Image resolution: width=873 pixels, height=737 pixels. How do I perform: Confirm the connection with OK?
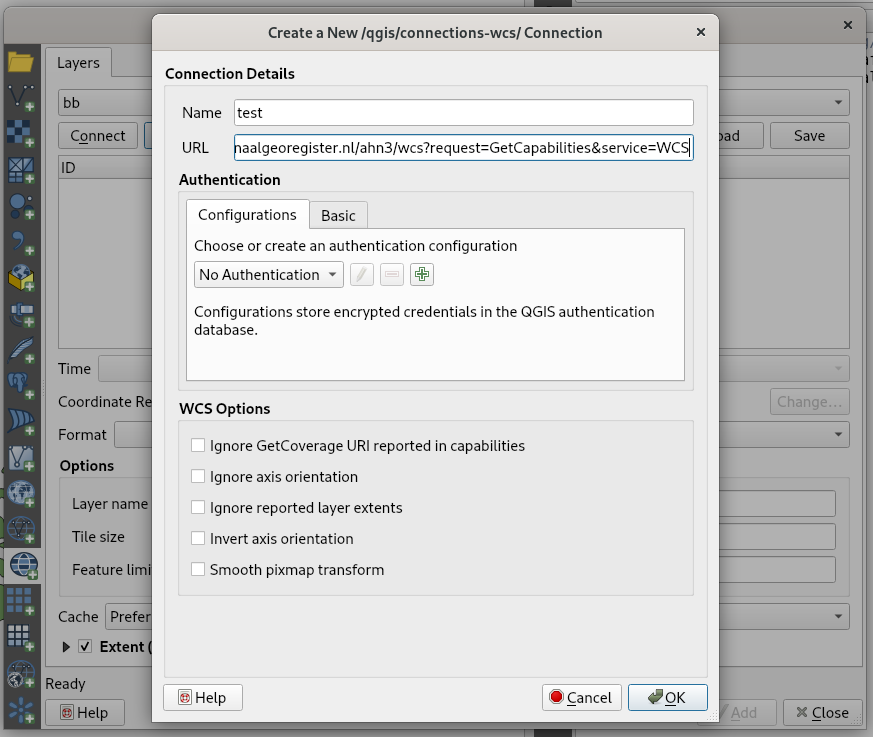(668, 697)
